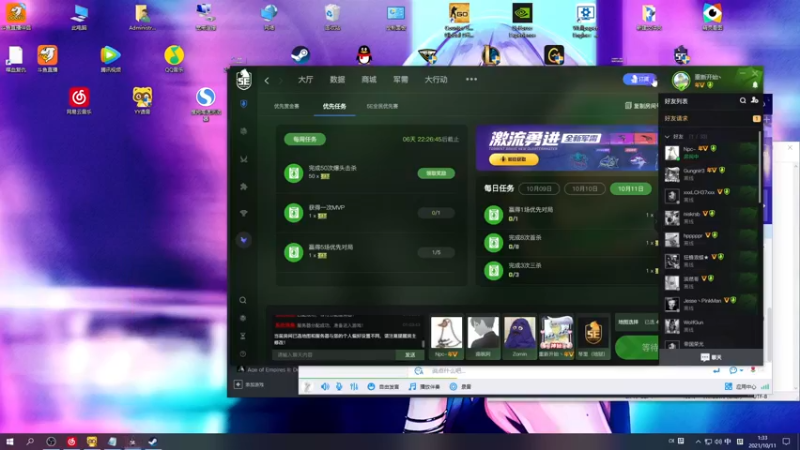Click the sidebar search magnifier icon
The width and height of the screenshot is (800, 450).
point(243,300)
